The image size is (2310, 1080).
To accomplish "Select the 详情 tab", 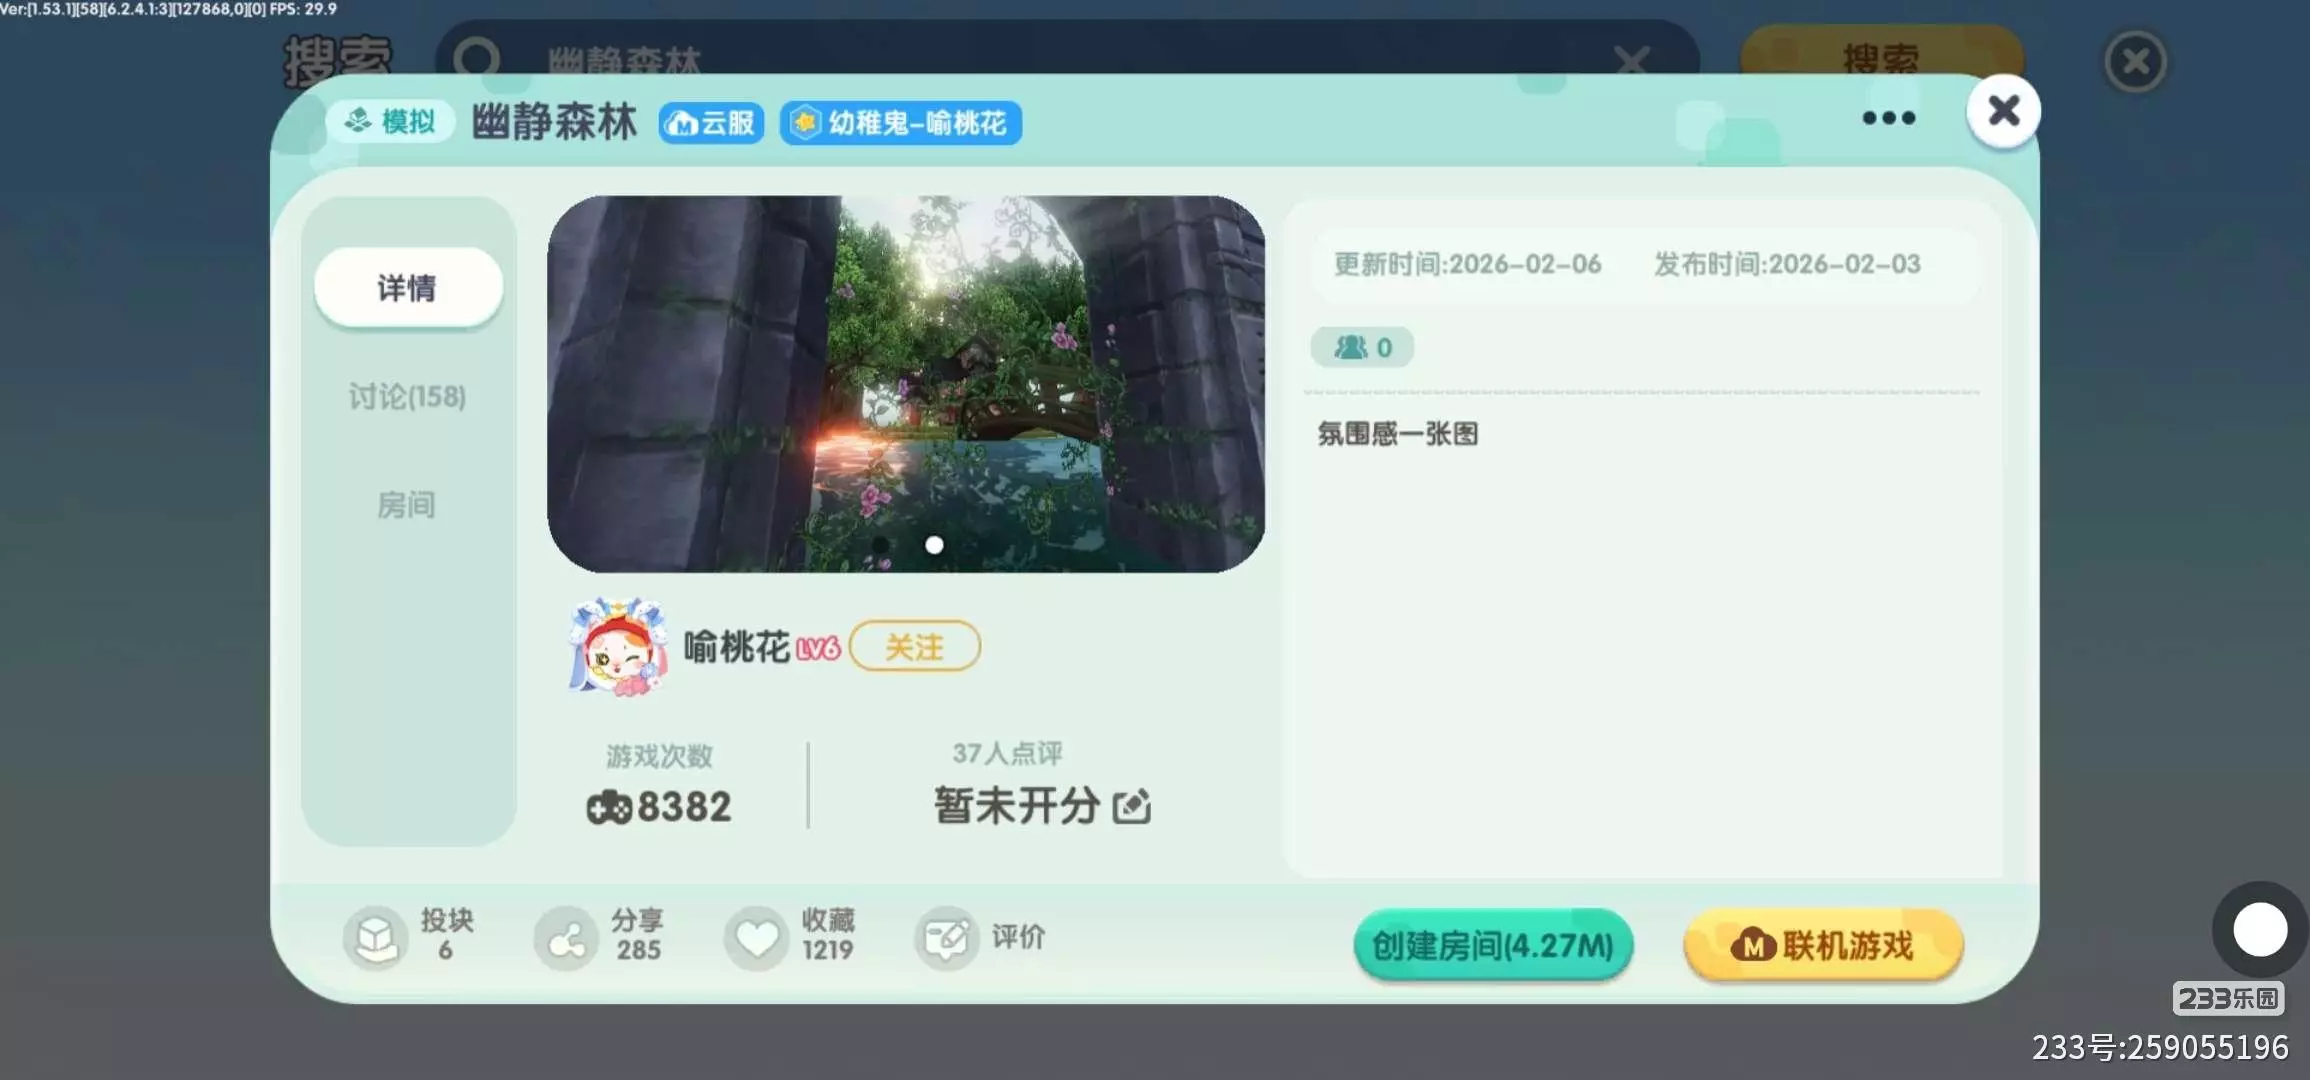I will click(x=408, y=288).
